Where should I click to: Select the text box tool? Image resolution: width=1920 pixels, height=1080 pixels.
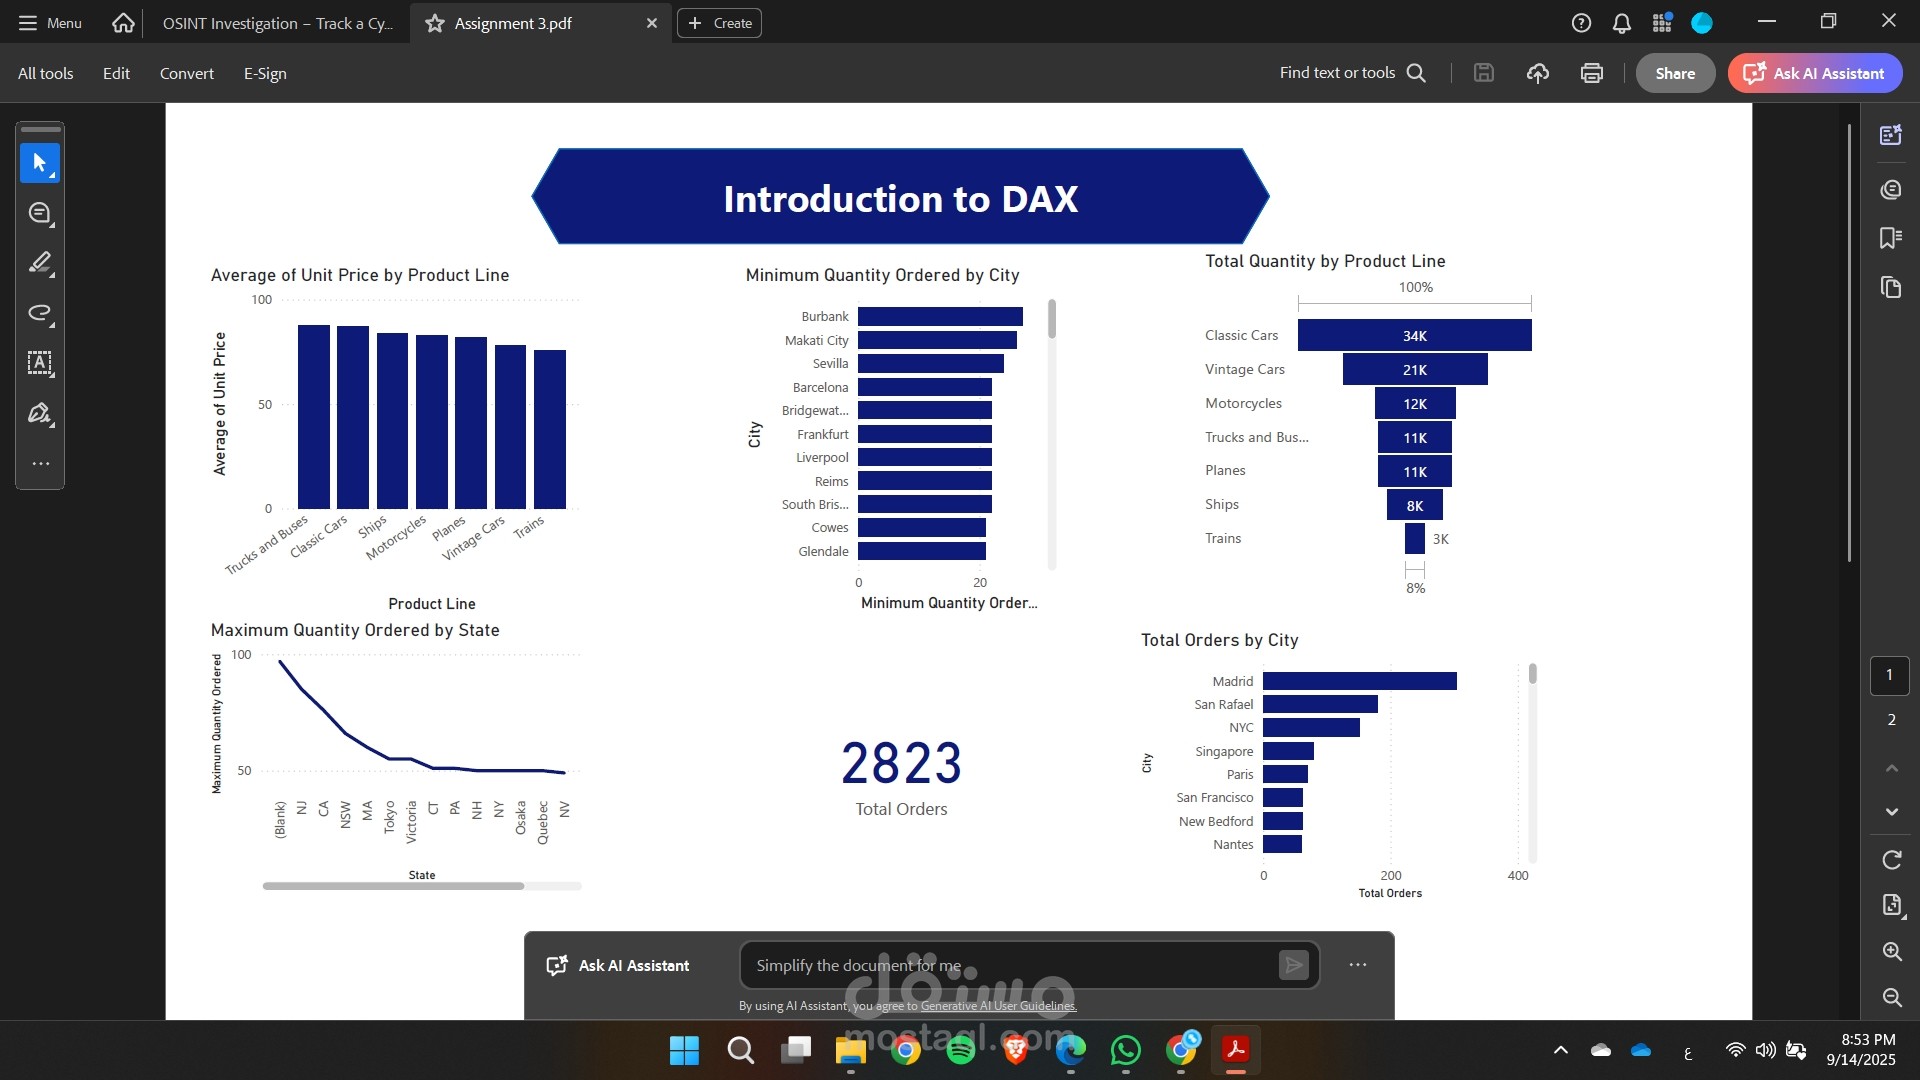39,362
